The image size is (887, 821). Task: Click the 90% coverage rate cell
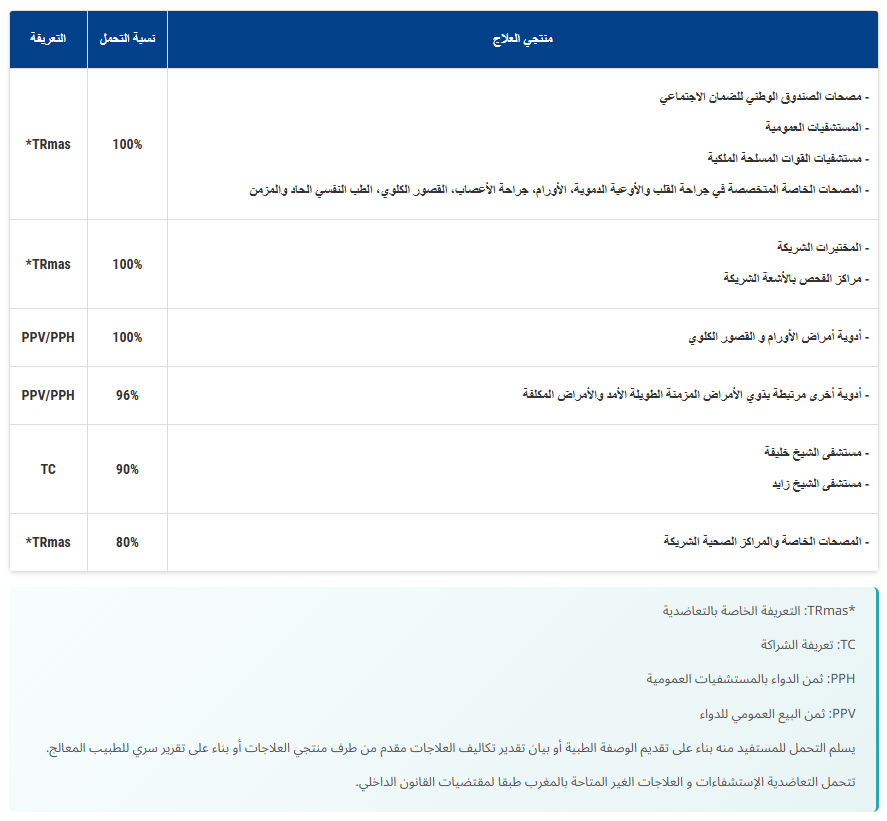pyautogui.click(x=127, y=469)
